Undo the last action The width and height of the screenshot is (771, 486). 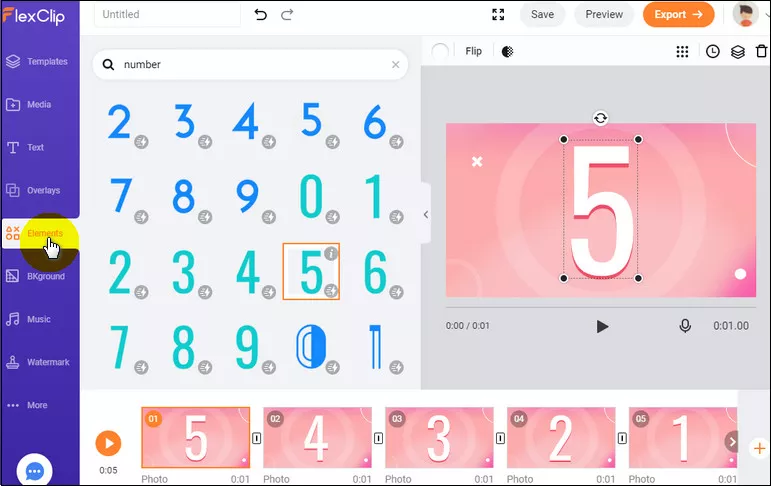[x=261, y=15]
